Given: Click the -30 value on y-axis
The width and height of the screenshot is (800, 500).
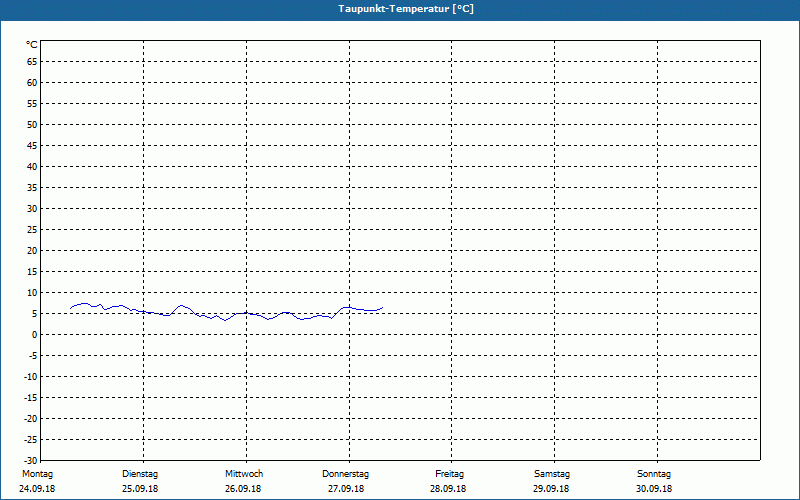Looking at the screenshot, I should [31, 460].
